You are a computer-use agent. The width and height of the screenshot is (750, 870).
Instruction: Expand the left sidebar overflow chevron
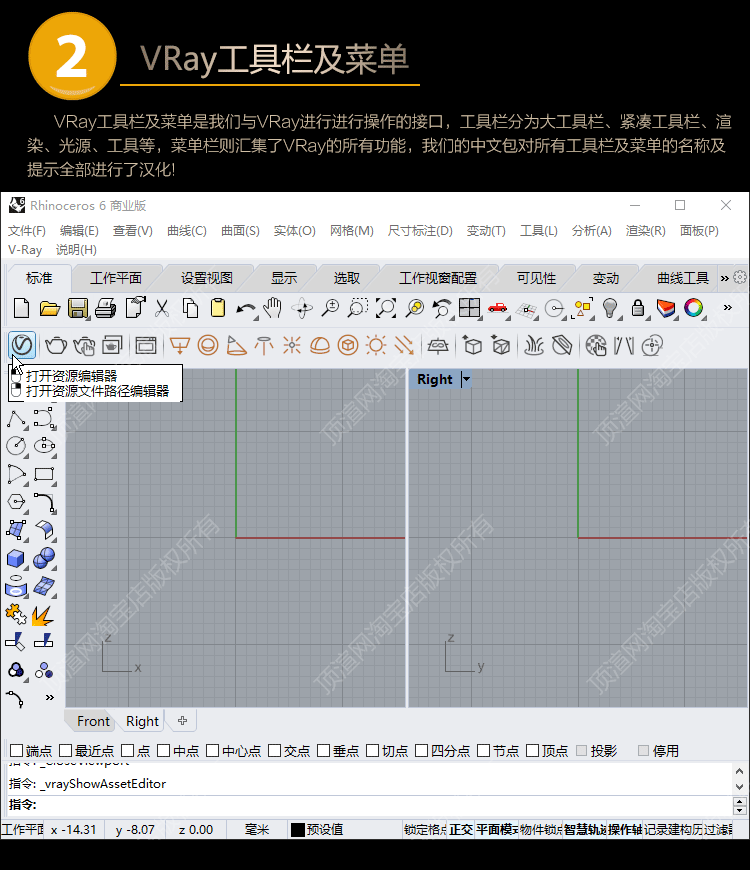click(50, 697)
